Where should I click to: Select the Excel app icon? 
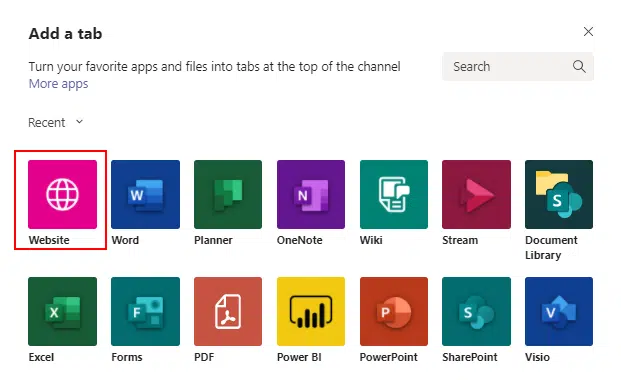coord(62,311)
